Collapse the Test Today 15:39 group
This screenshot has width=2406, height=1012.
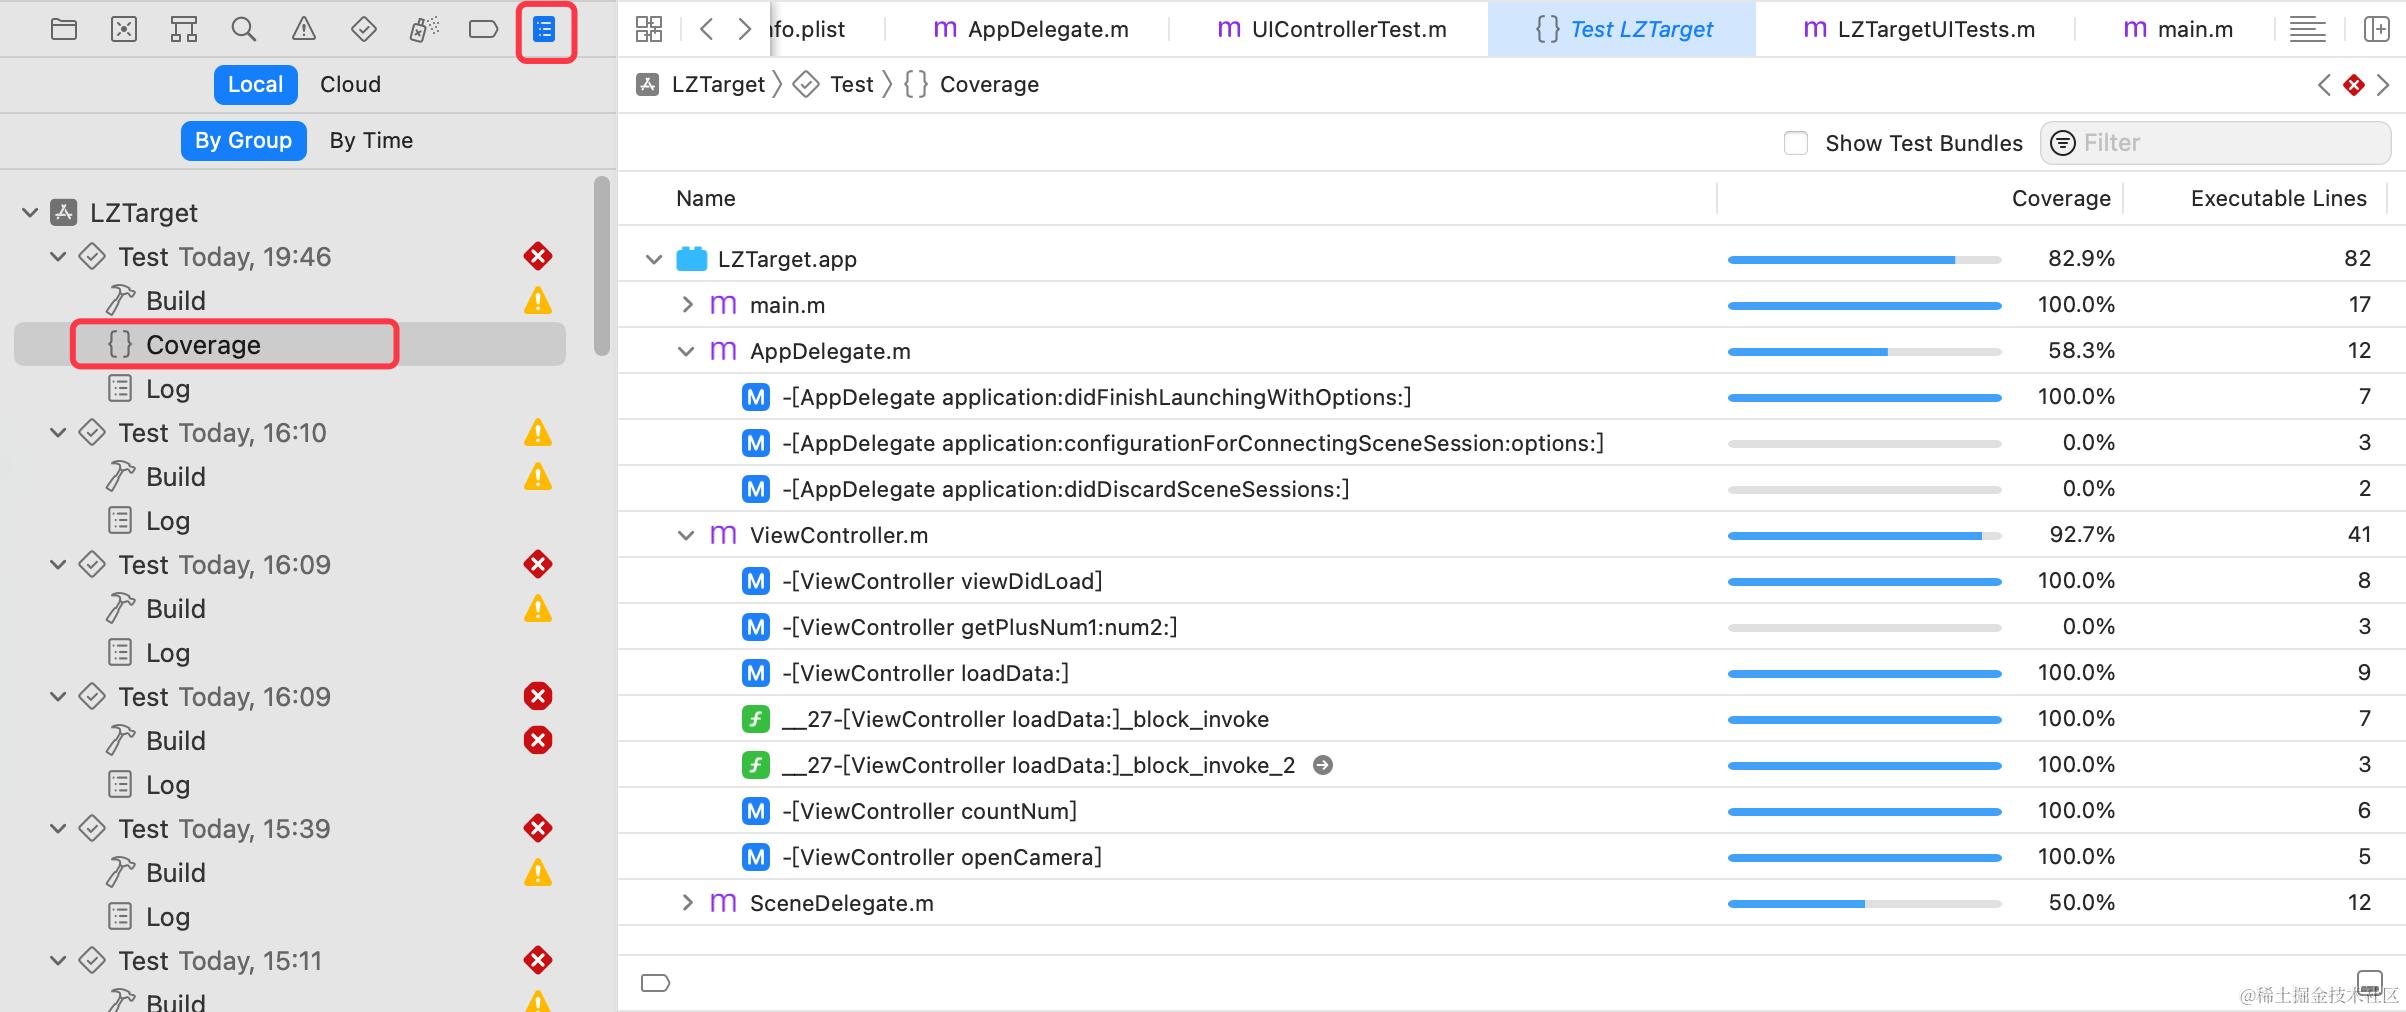pyautogui.click(x=58, y=829)
